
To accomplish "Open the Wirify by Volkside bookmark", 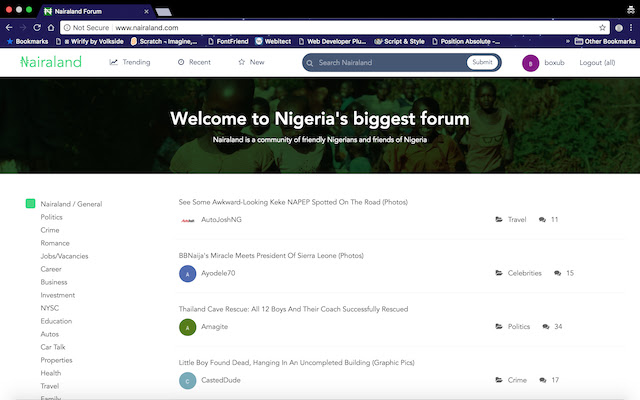I will click(90, 41).
